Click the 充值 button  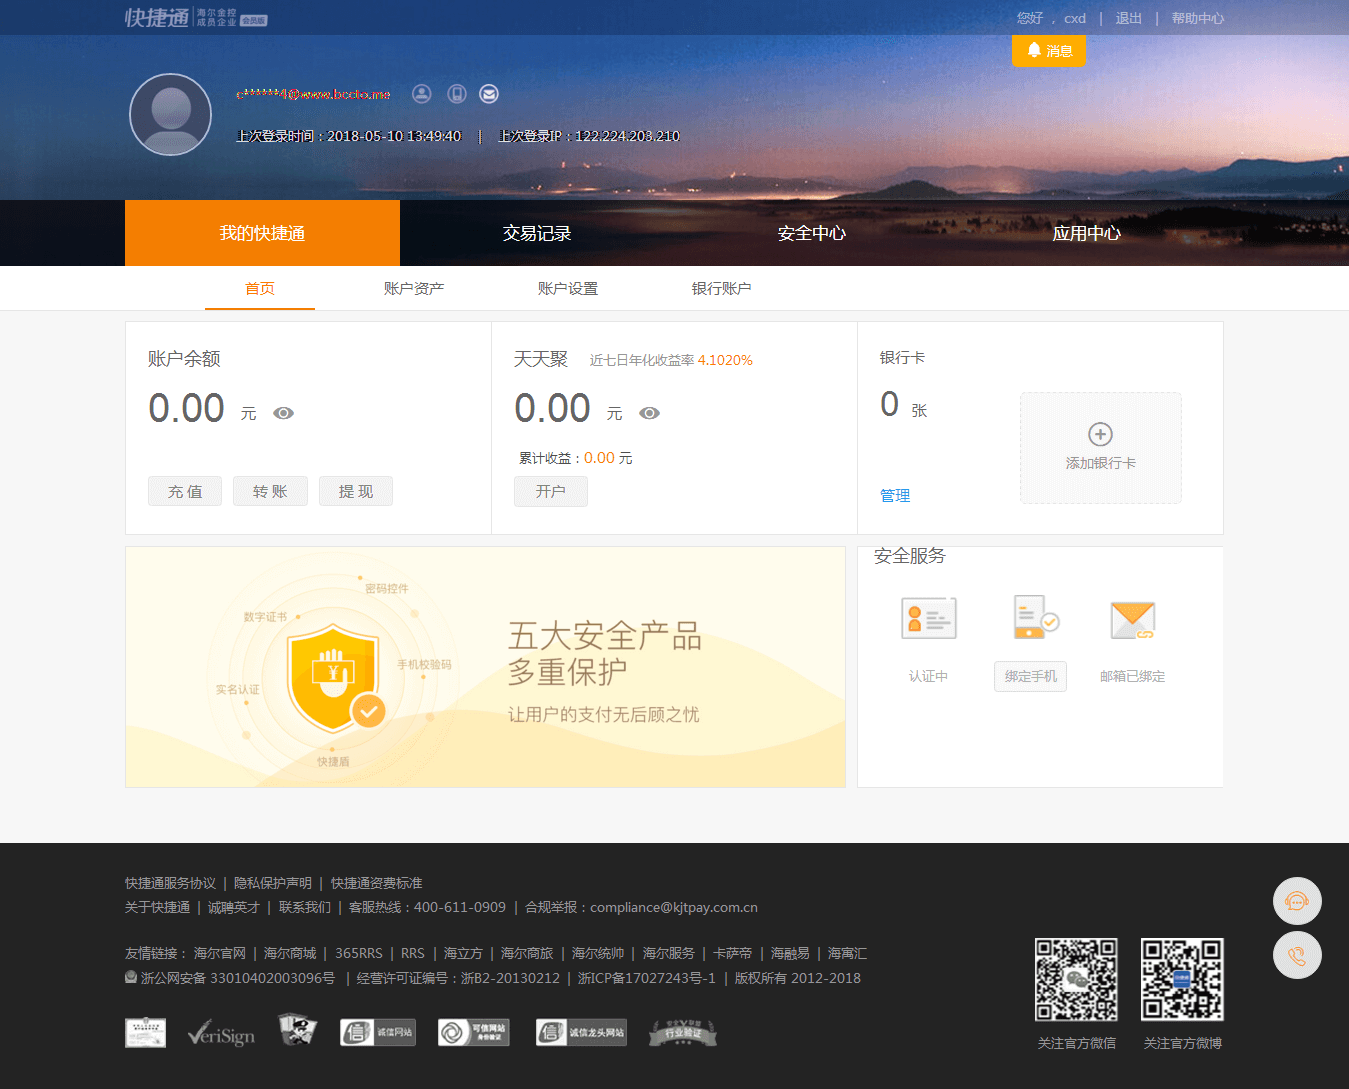185,491
